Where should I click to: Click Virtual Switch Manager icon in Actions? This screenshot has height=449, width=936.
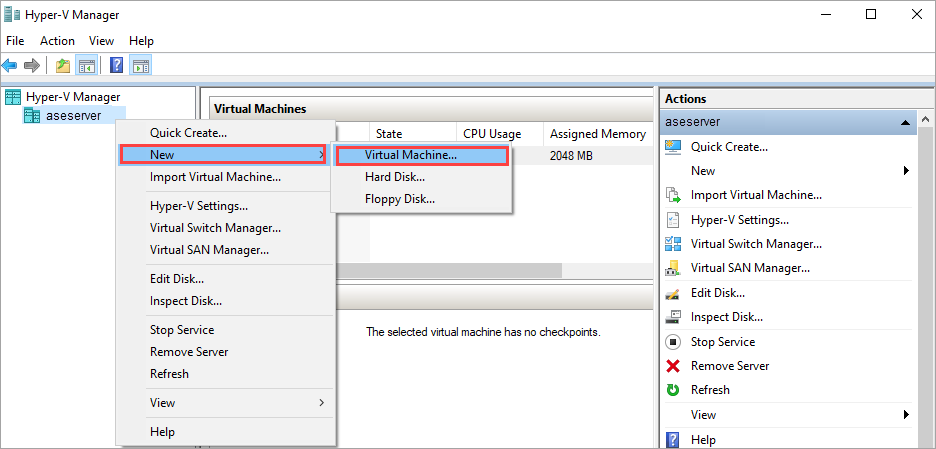pos(673,244)
